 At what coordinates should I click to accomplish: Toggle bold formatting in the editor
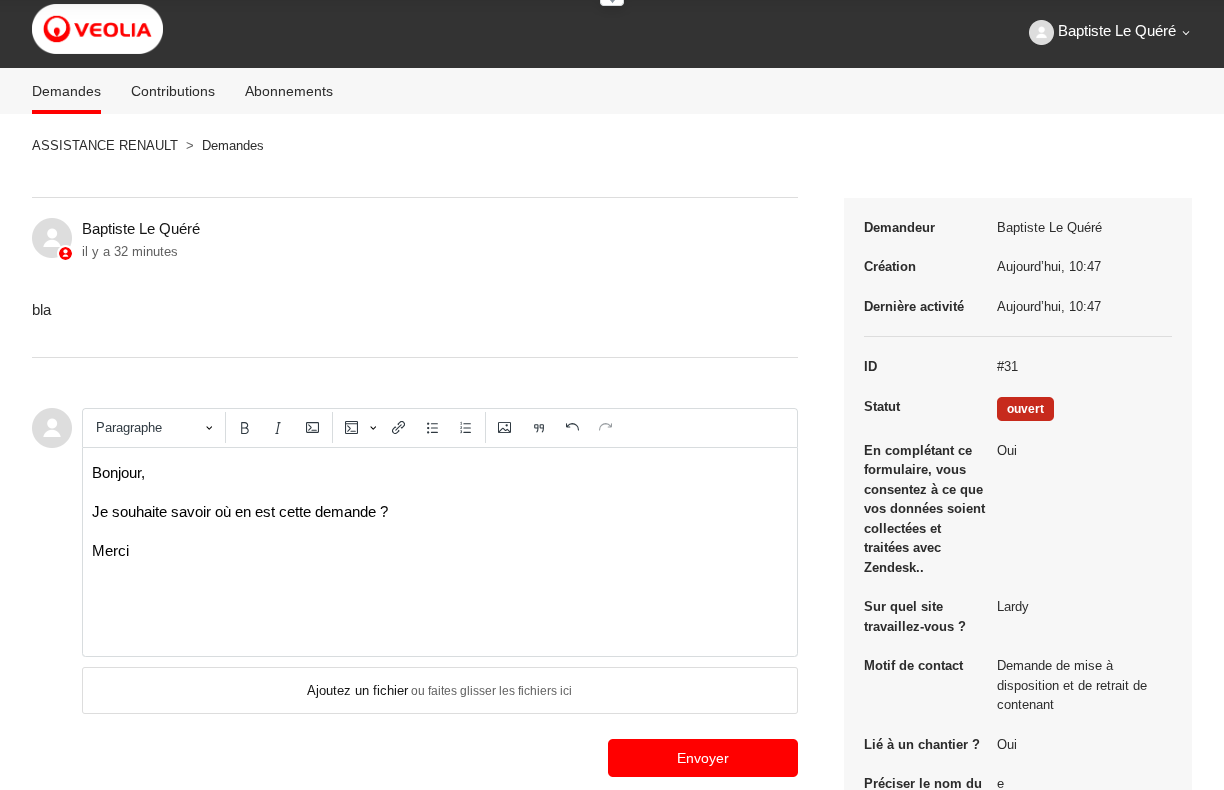pos(244,428)
